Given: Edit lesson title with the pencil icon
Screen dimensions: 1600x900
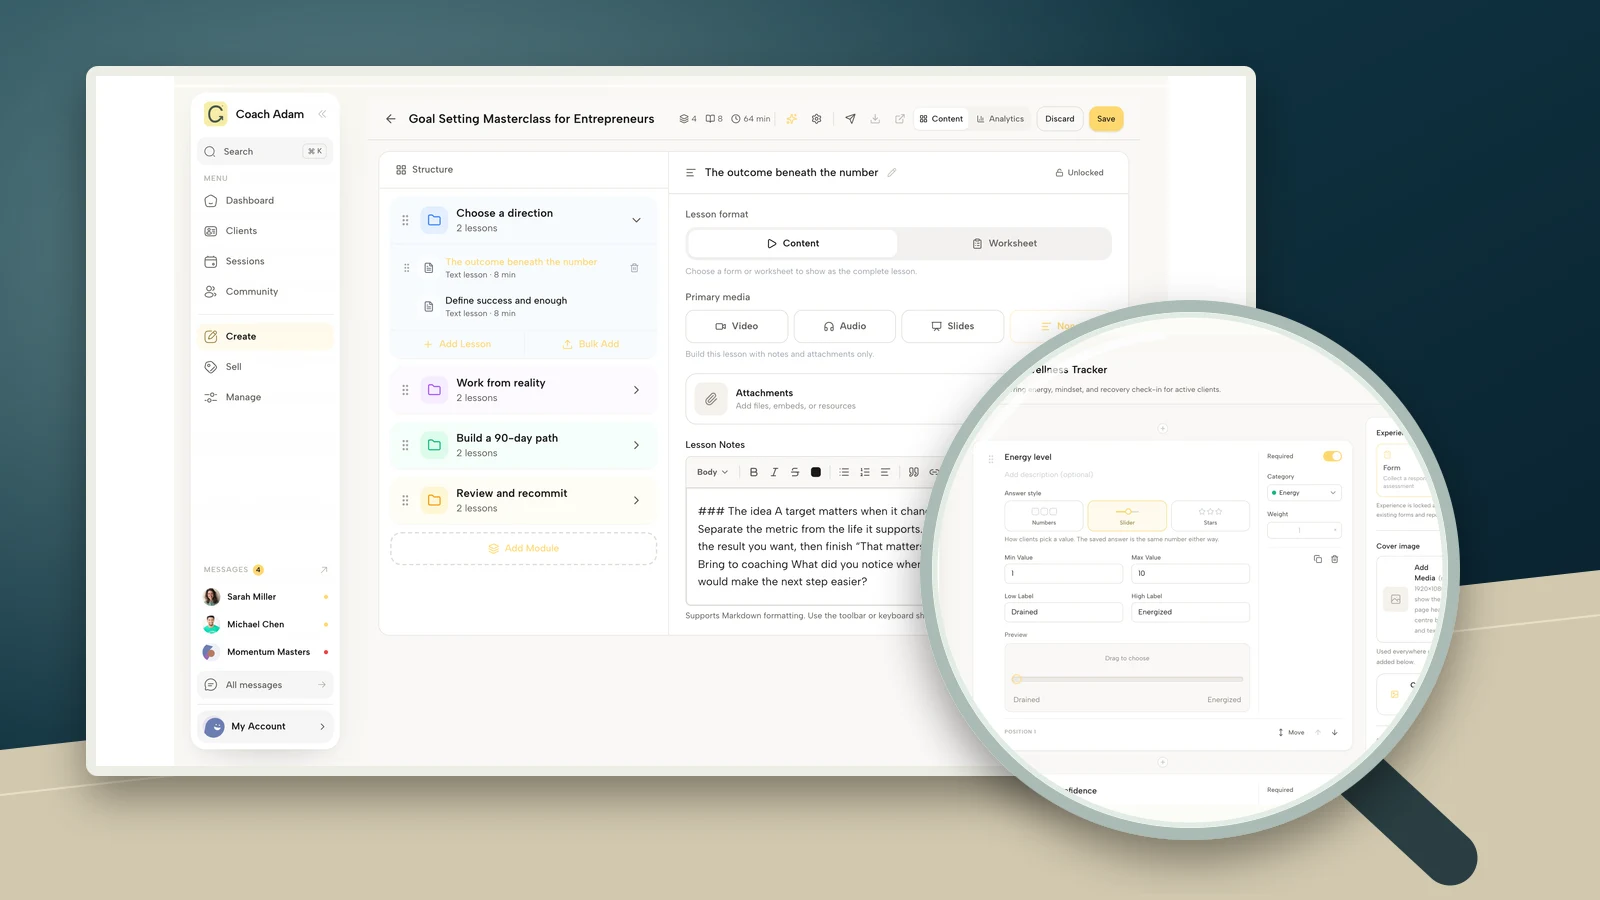Looking at the screenshot, I should click(892, 173).
